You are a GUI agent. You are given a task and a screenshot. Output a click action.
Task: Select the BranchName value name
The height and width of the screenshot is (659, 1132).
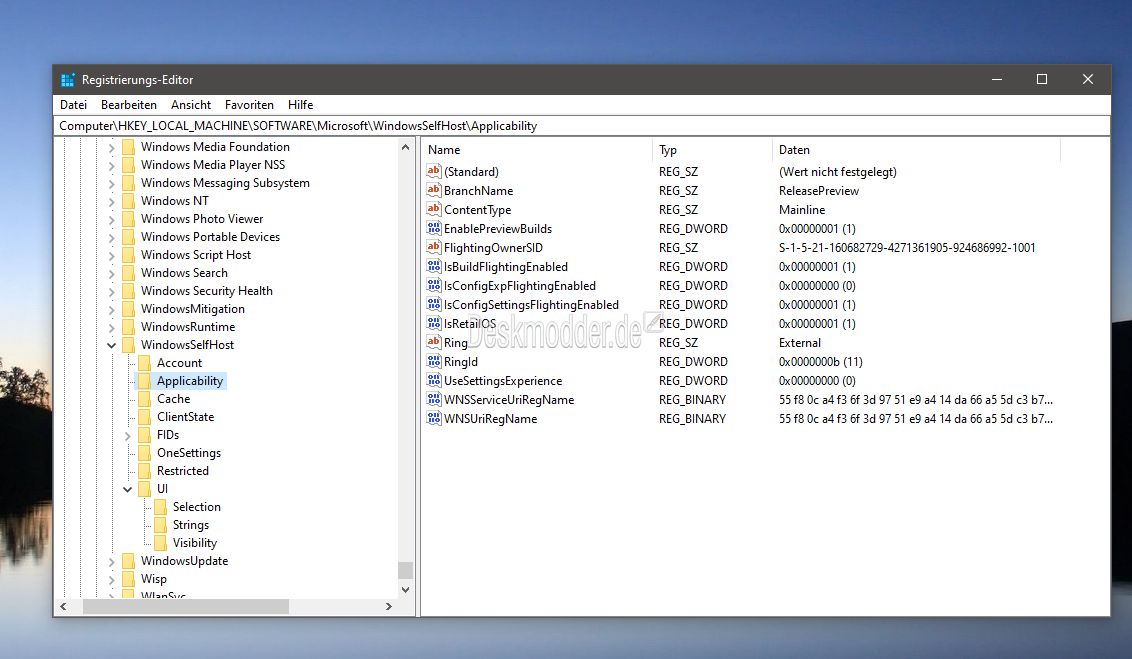point(478,191)
